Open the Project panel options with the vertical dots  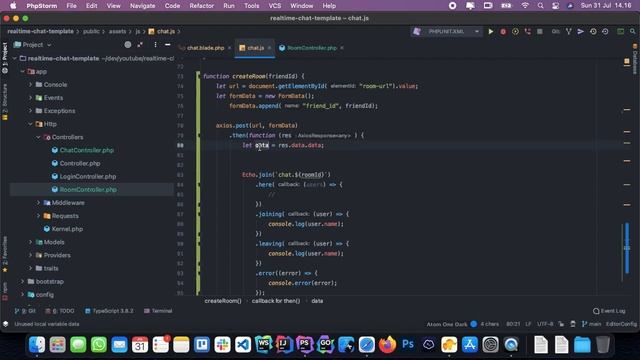tap(155, 44)
